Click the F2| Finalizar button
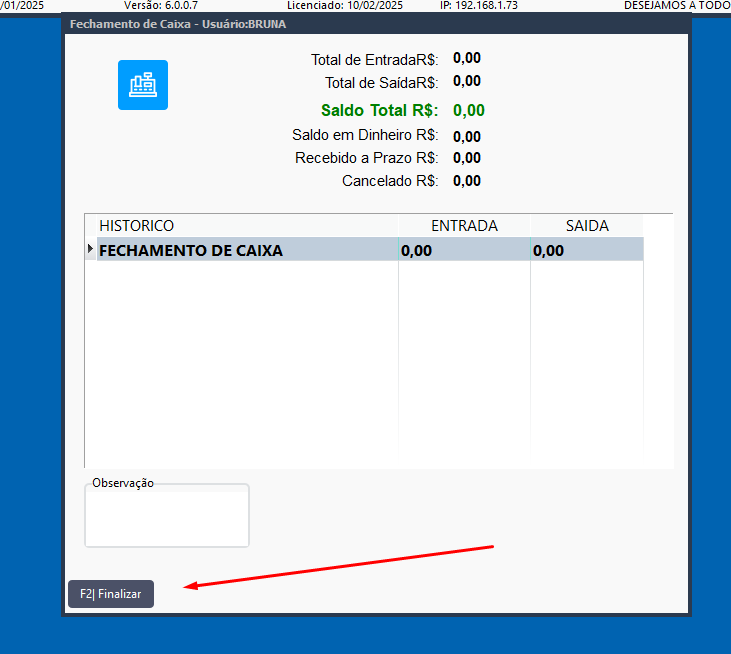Image resolution: width=731 pixels, height=654 pixels. [111, 594]
